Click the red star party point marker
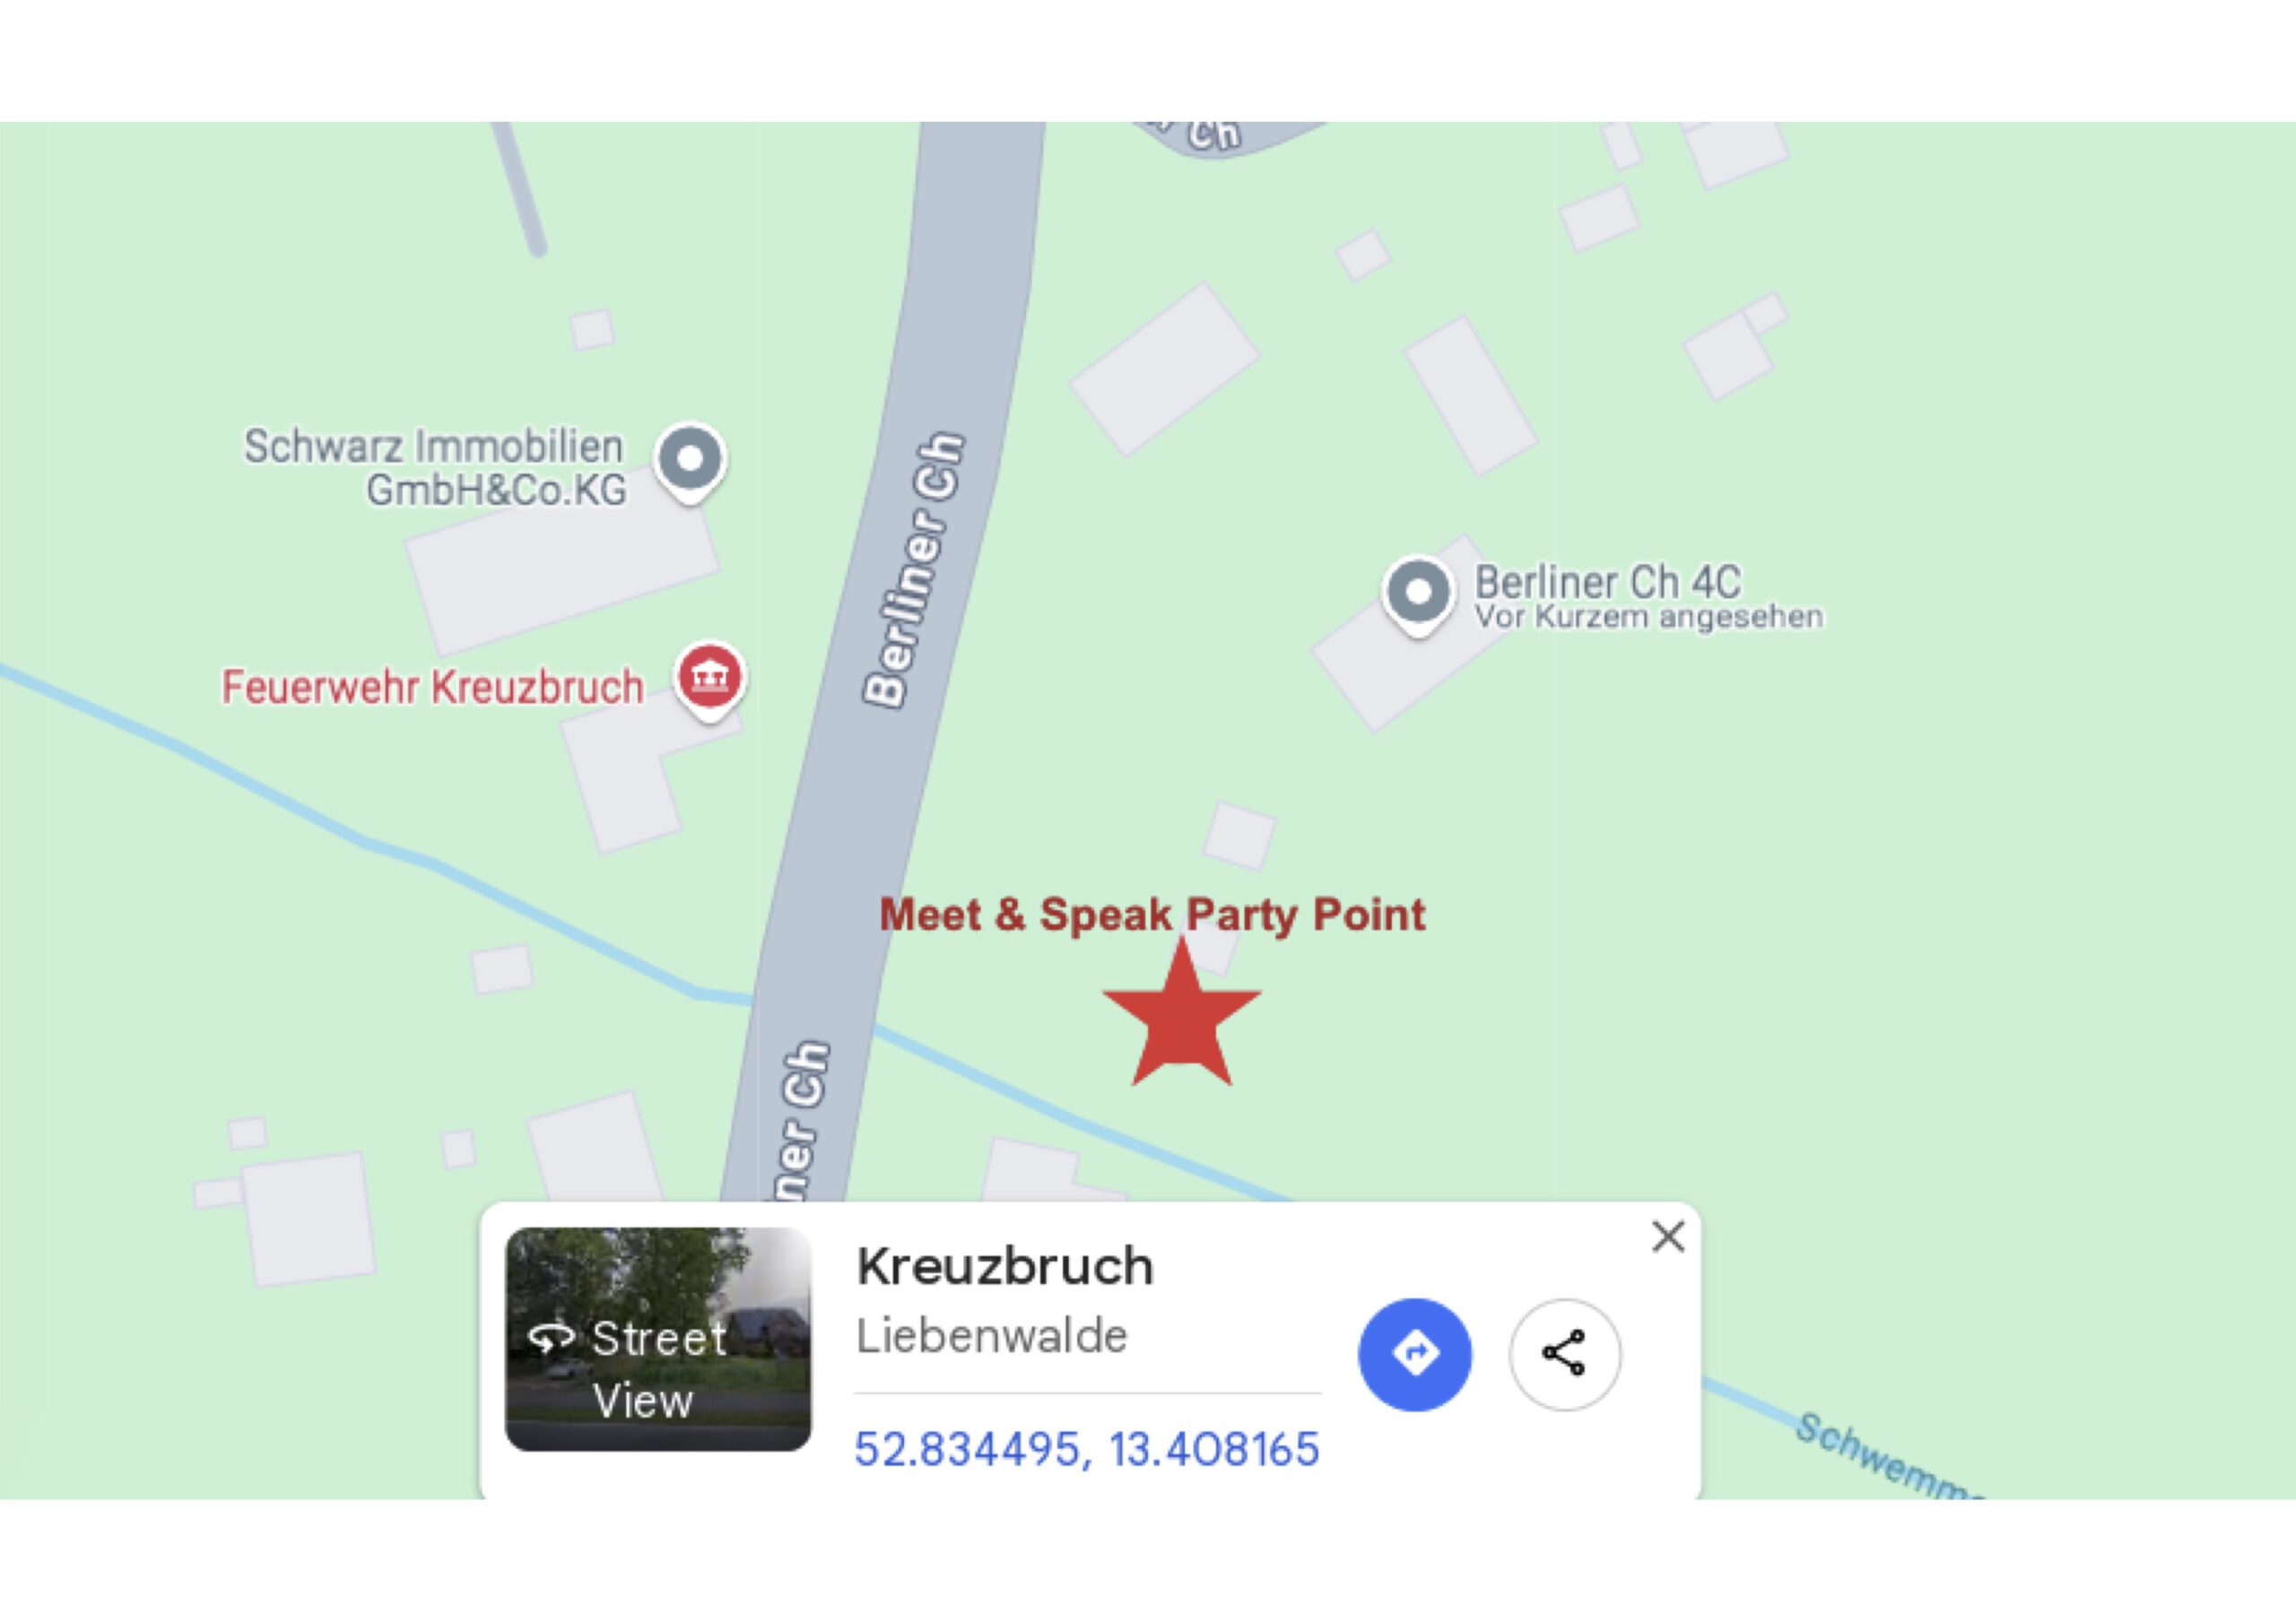The width and height of the screenshot is (2296, 1622). 1182,1017
